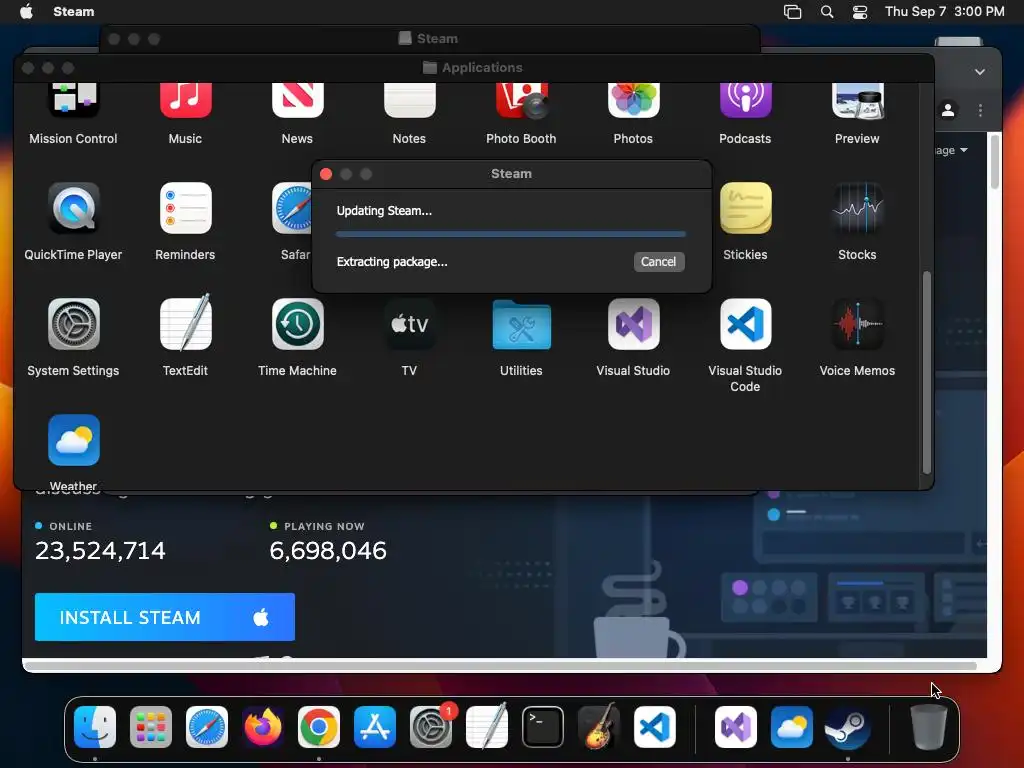This screenshot has width=1024, height=768.
Task: Open the Reminders app icon
Action: click(x=185, y=208)
